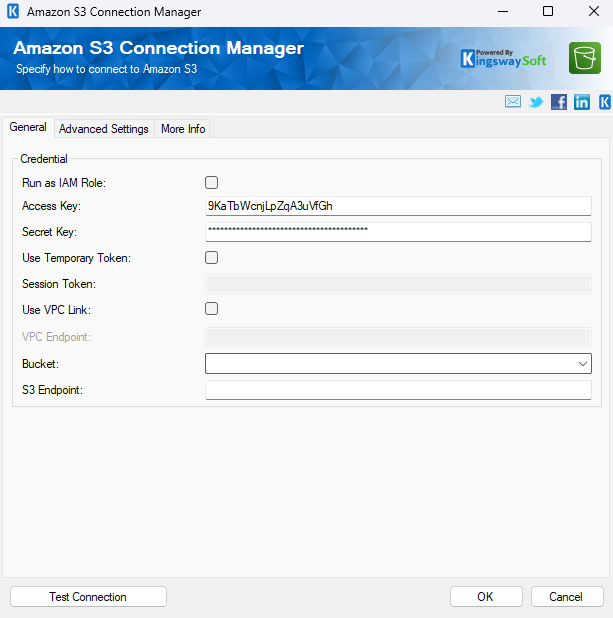Tick the Use VPC Link checkbox

(211, 309)
